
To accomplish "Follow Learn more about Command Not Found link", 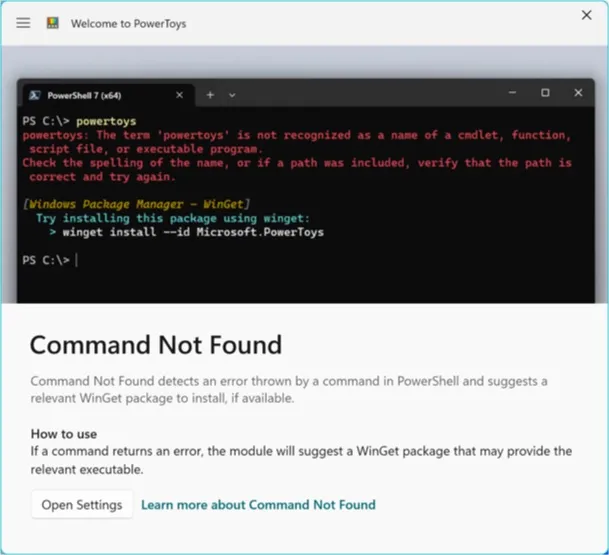I will pyautogui.click(x=258, y=504).
